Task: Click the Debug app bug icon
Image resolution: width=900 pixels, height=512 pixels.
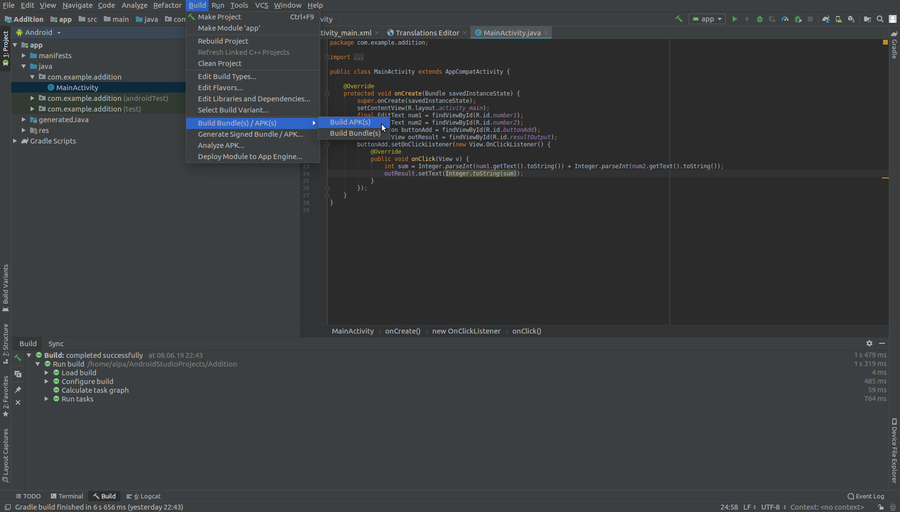Action: (760, 19)
